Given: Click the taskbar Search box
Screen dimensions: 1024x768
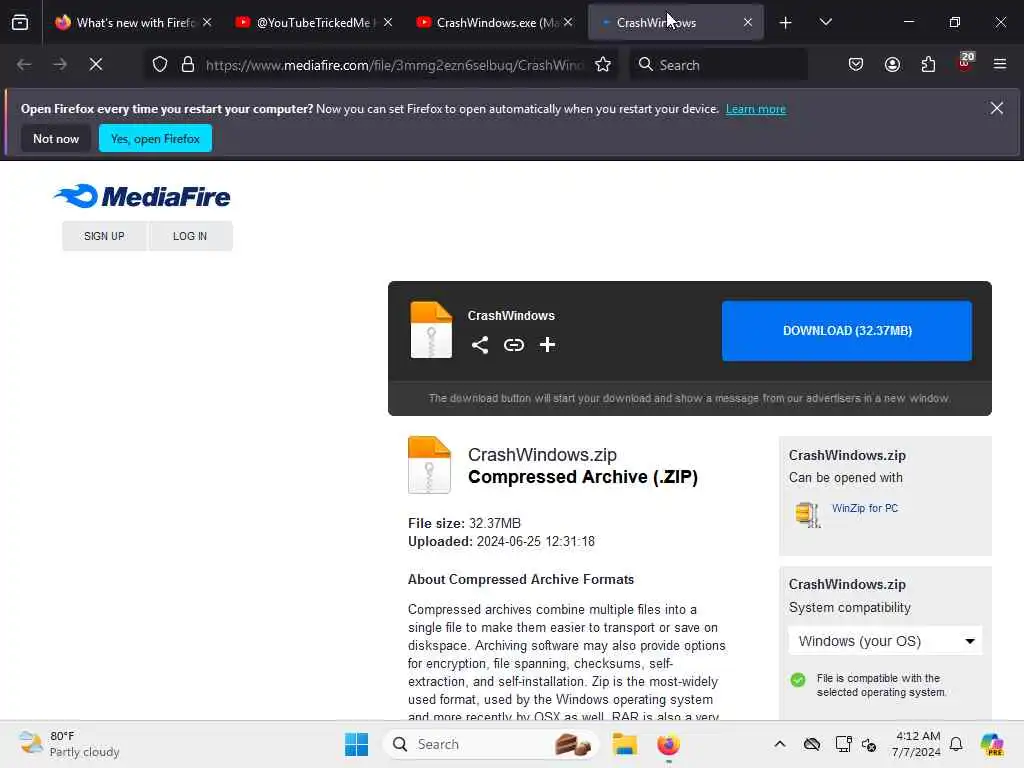Looking at the screenshot, I should pyautogui.click(x=491, y=744).
